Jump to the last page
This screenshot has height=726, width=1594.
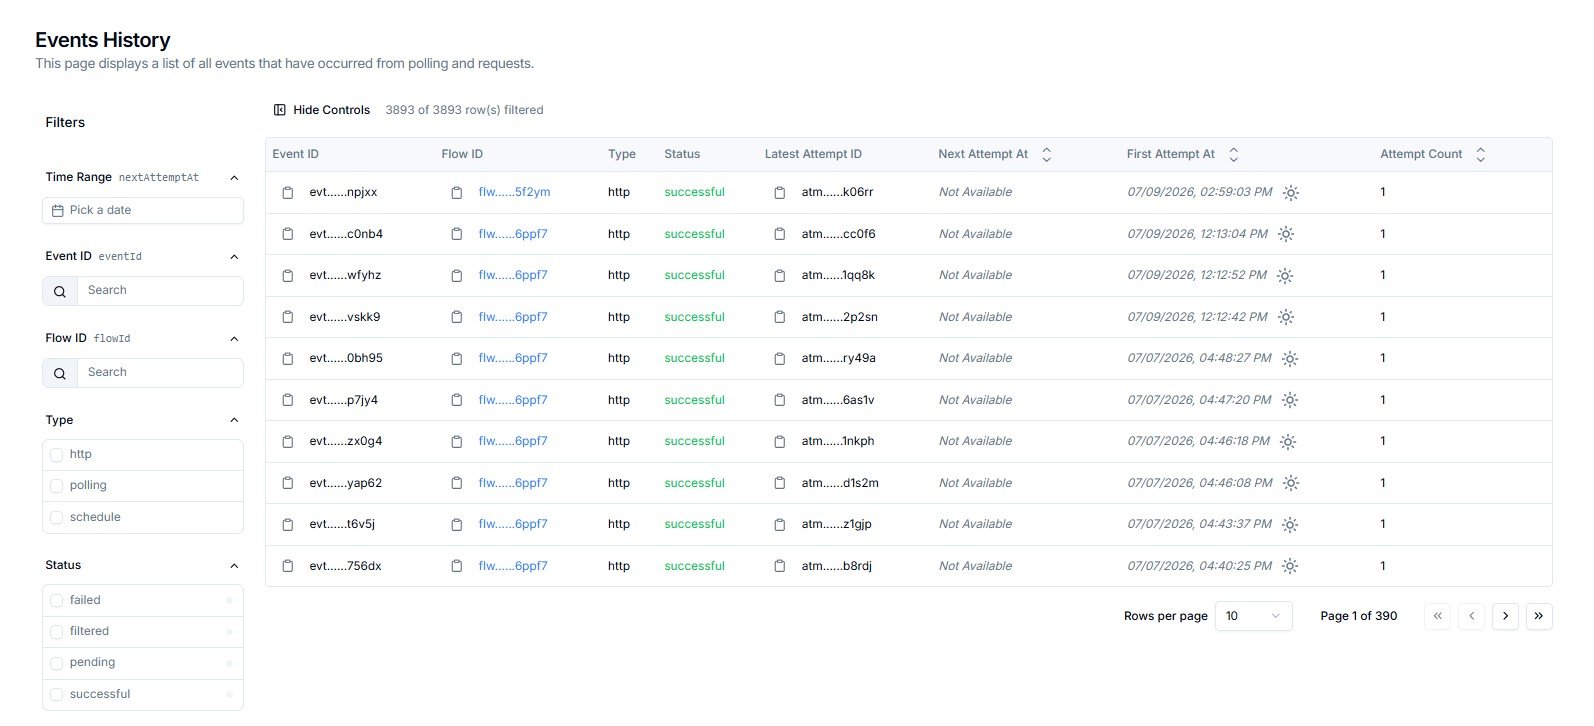pyautogui.click(x=1539, y=616)
